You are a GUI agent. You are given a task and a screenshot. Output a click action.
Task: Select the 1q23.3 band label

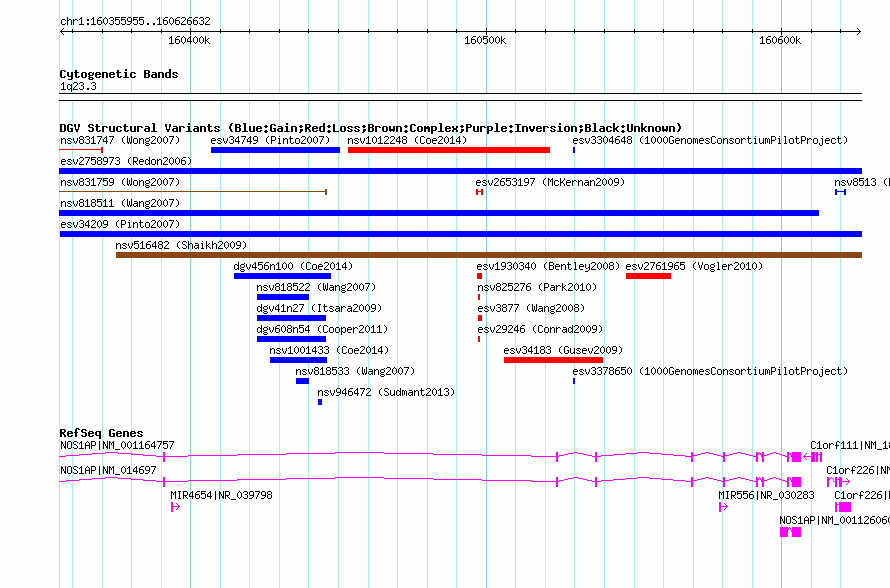pyautogui.click(x=78, y=86)
